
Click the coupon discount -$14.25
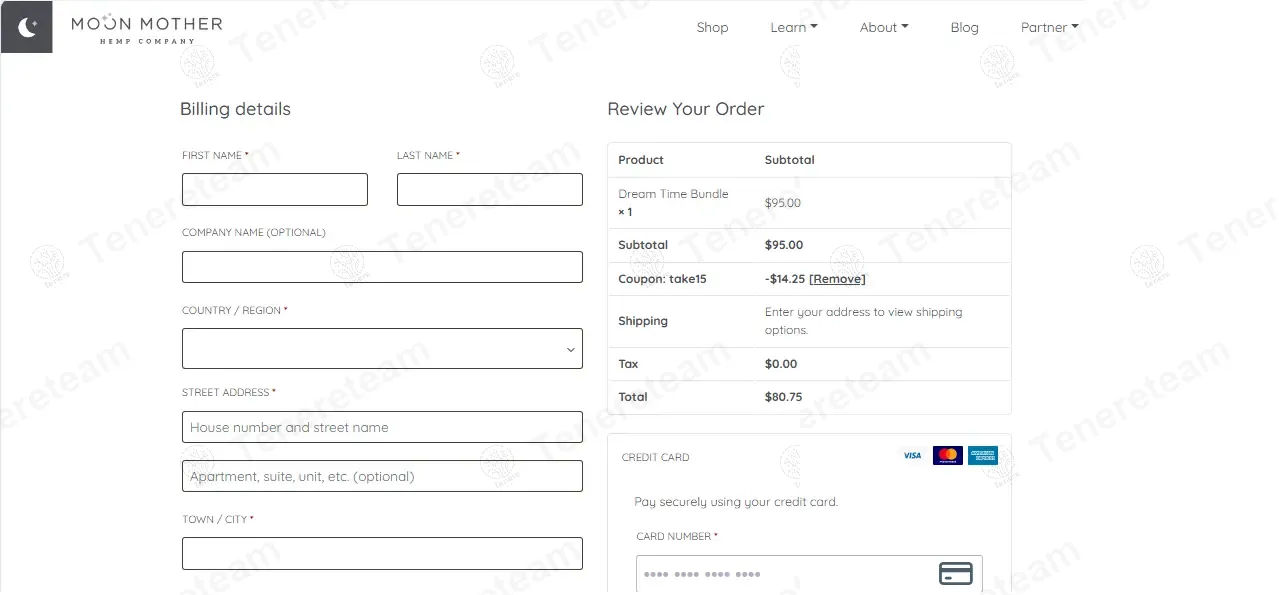(x=785, y=279)
